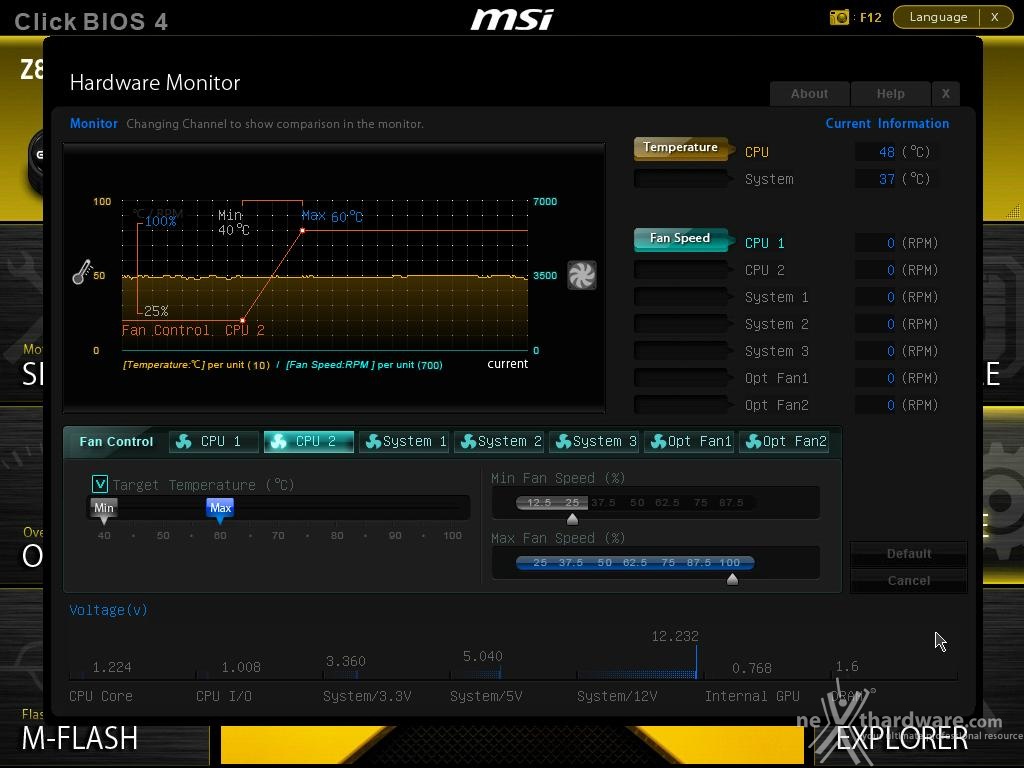Click the Max Fan Speed slider pointer
The image size is (1024, 768).
click(x=732, y=579)
